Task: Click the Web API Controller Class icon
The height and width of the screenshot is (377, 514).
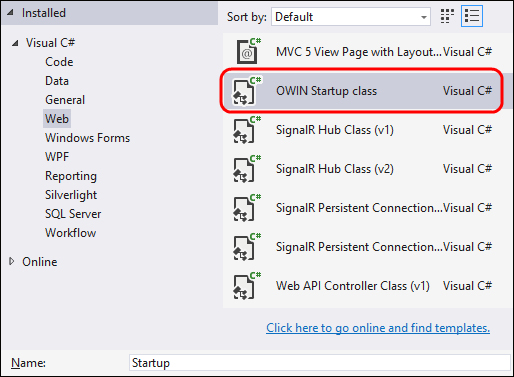Action: [247, 286]
